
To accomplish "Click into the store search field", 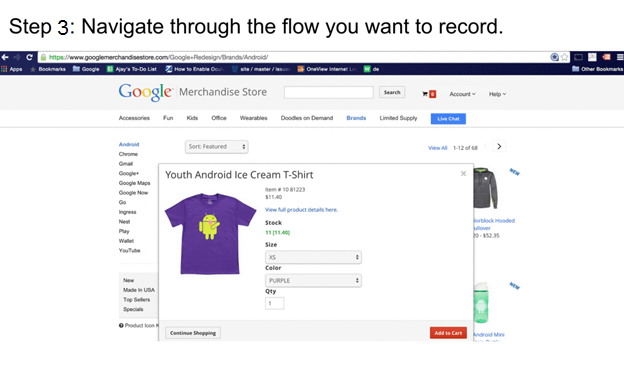I will [329, 92].
